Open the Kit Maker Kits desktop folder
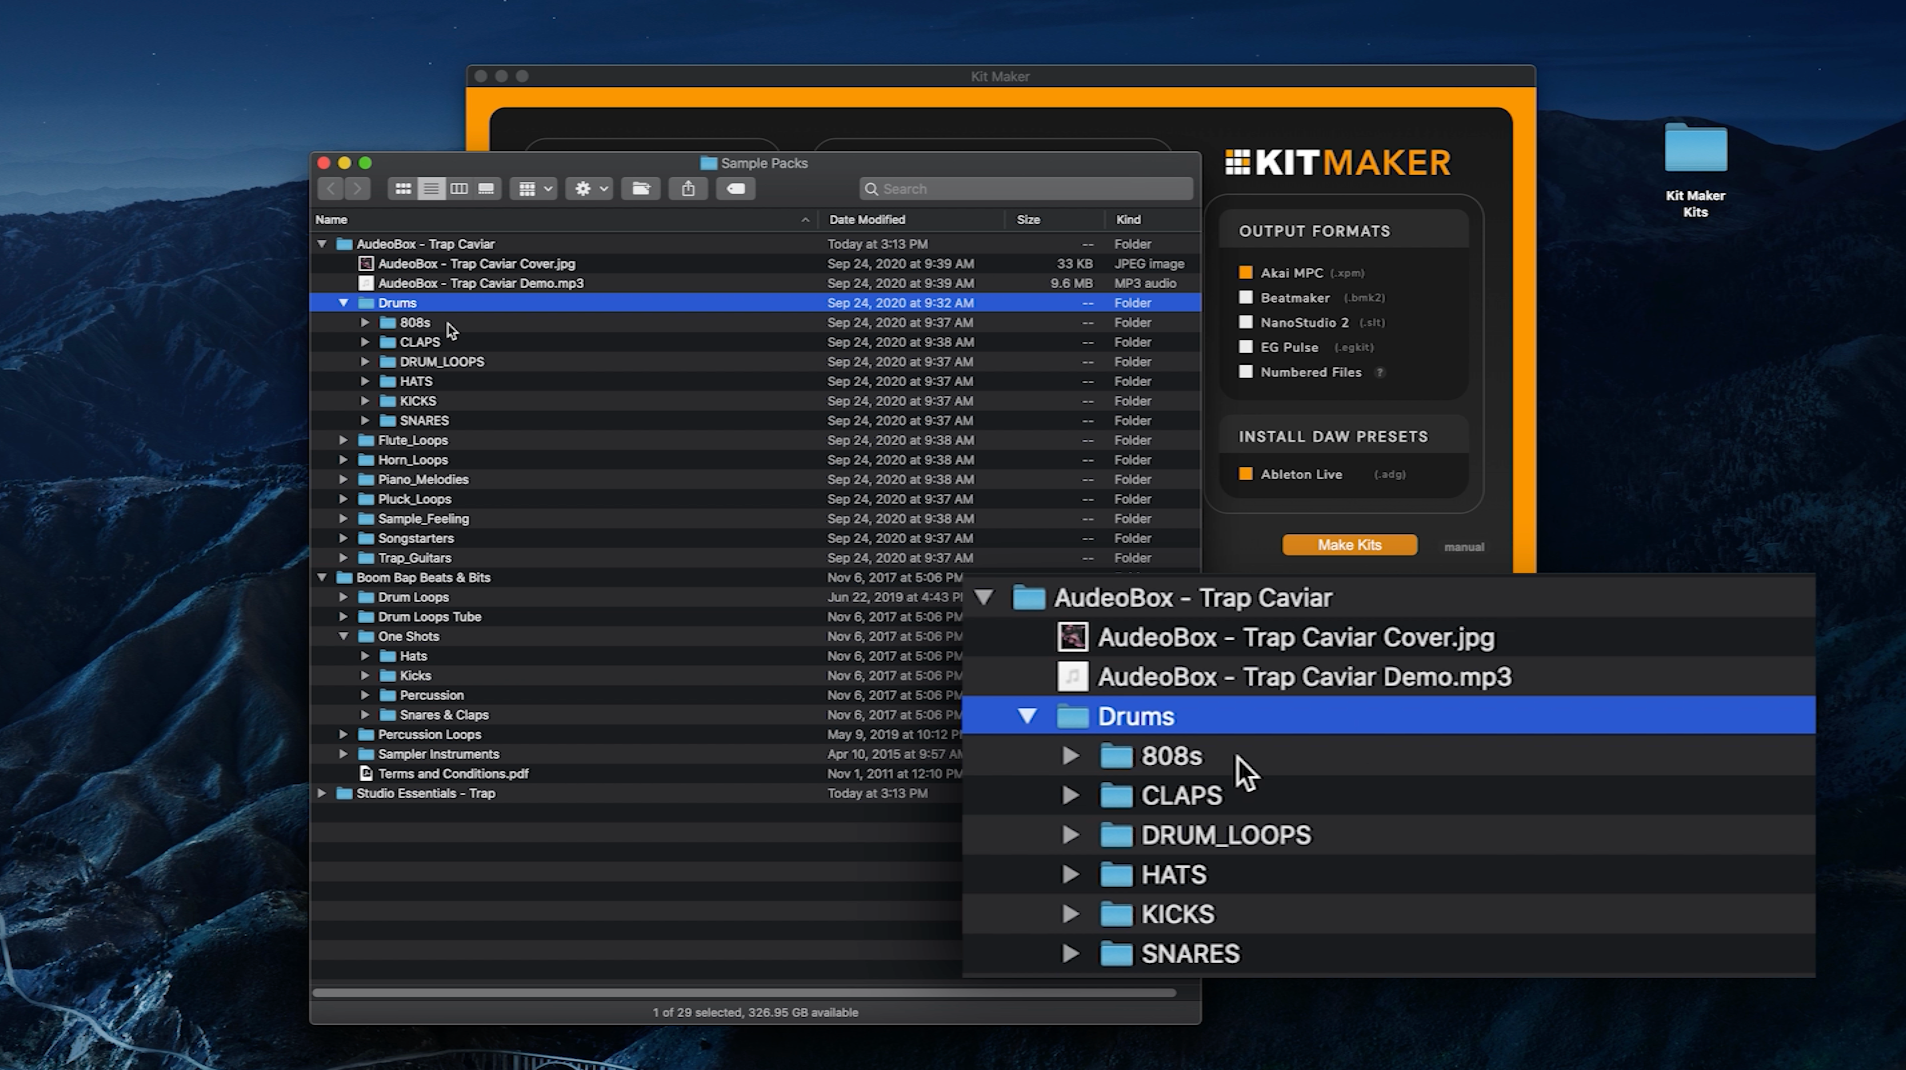This screenshot has width=1906, height=1070. [1696, 150]
